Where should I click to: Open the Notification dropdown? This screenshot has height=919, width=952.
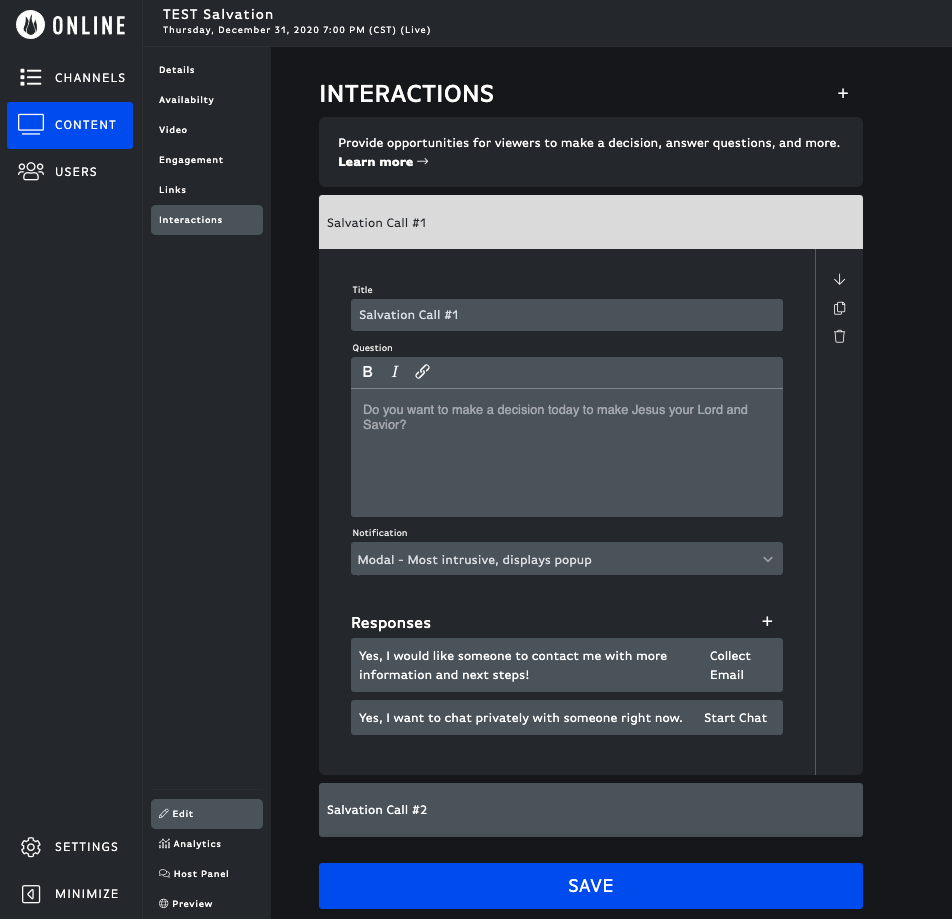coord(566,559)
